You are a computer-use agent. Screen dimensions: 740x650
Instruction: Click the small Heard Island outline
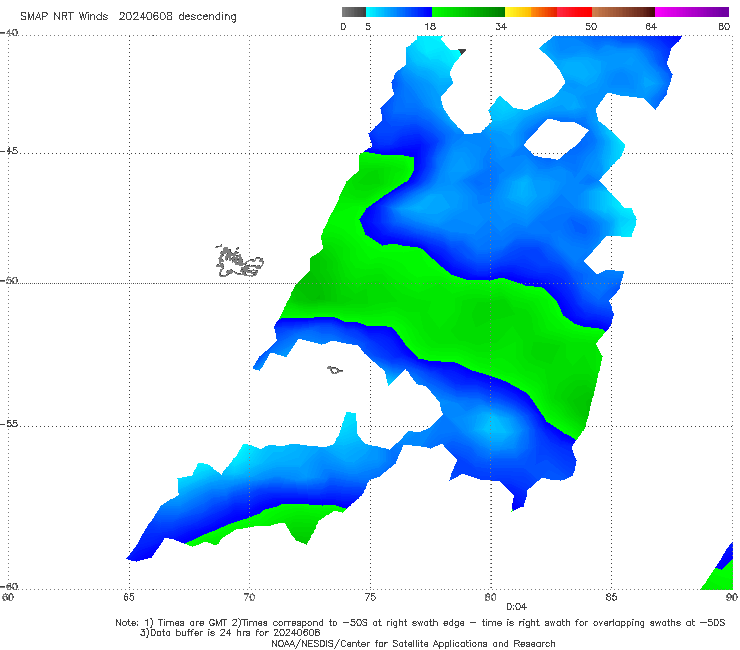(x=335, y=370)
